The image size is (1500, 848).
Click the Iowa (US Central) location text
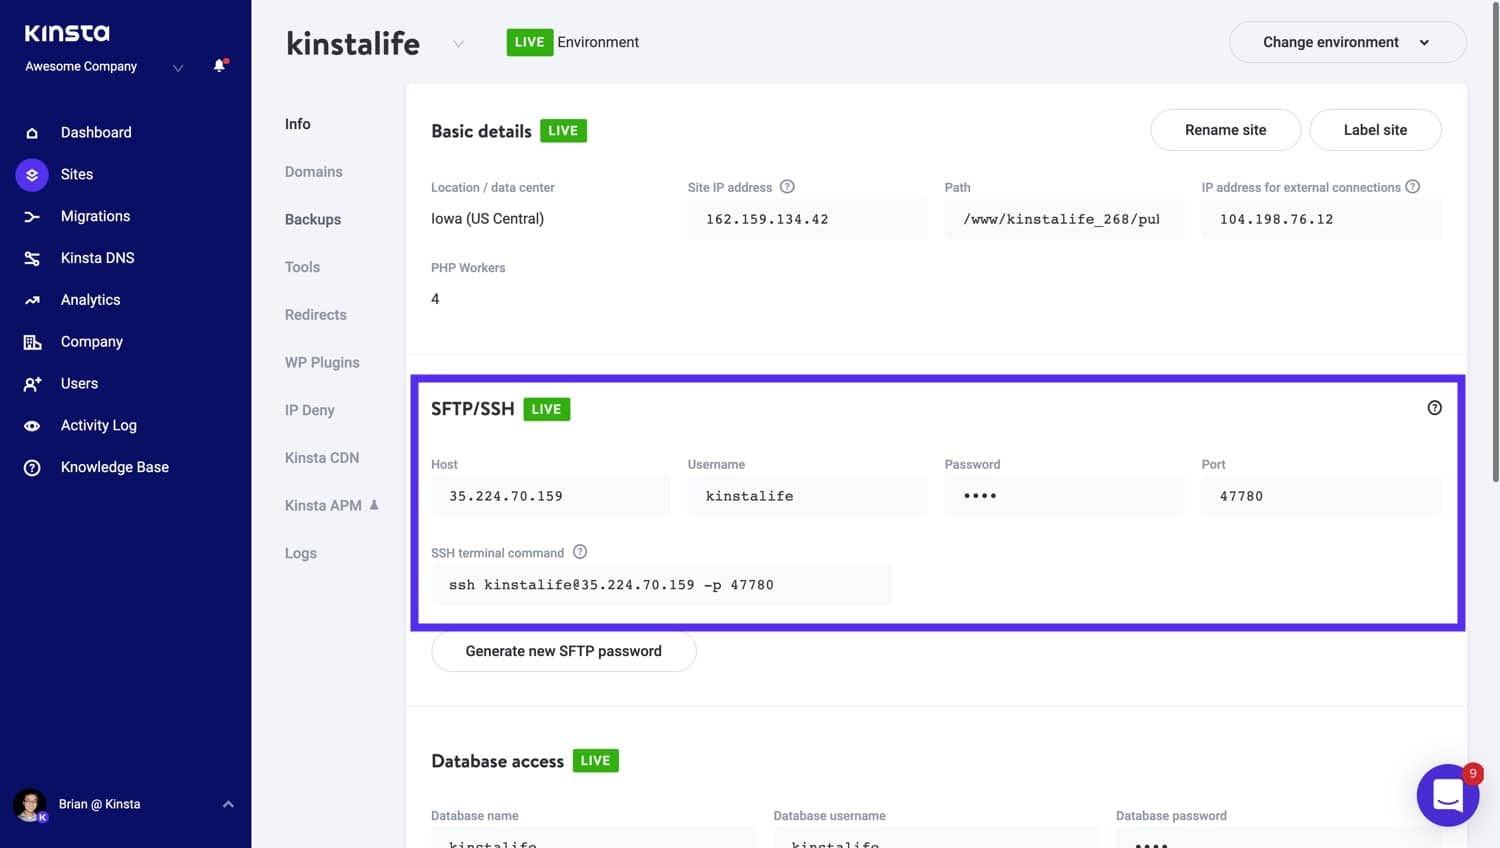click(487, 219)
